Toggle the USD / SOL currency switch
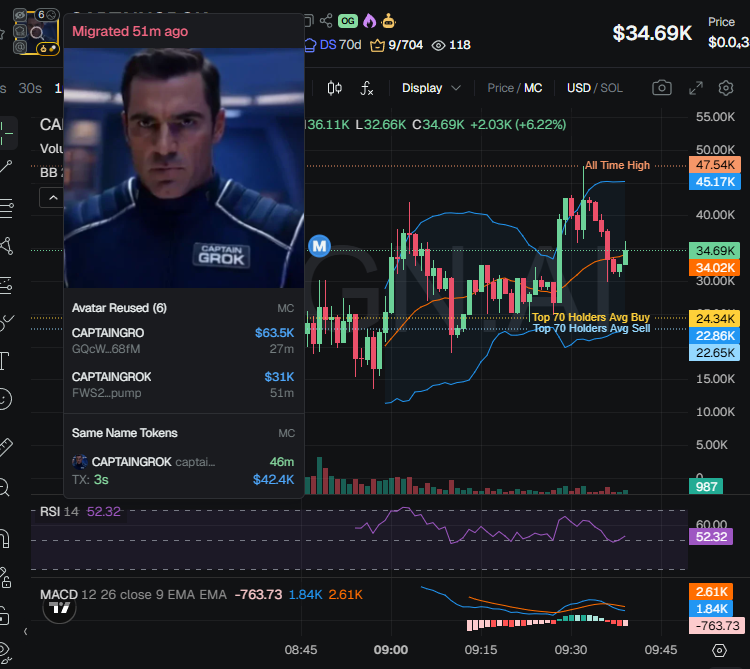This screenshot has height=669, width=750. (595, 88)
